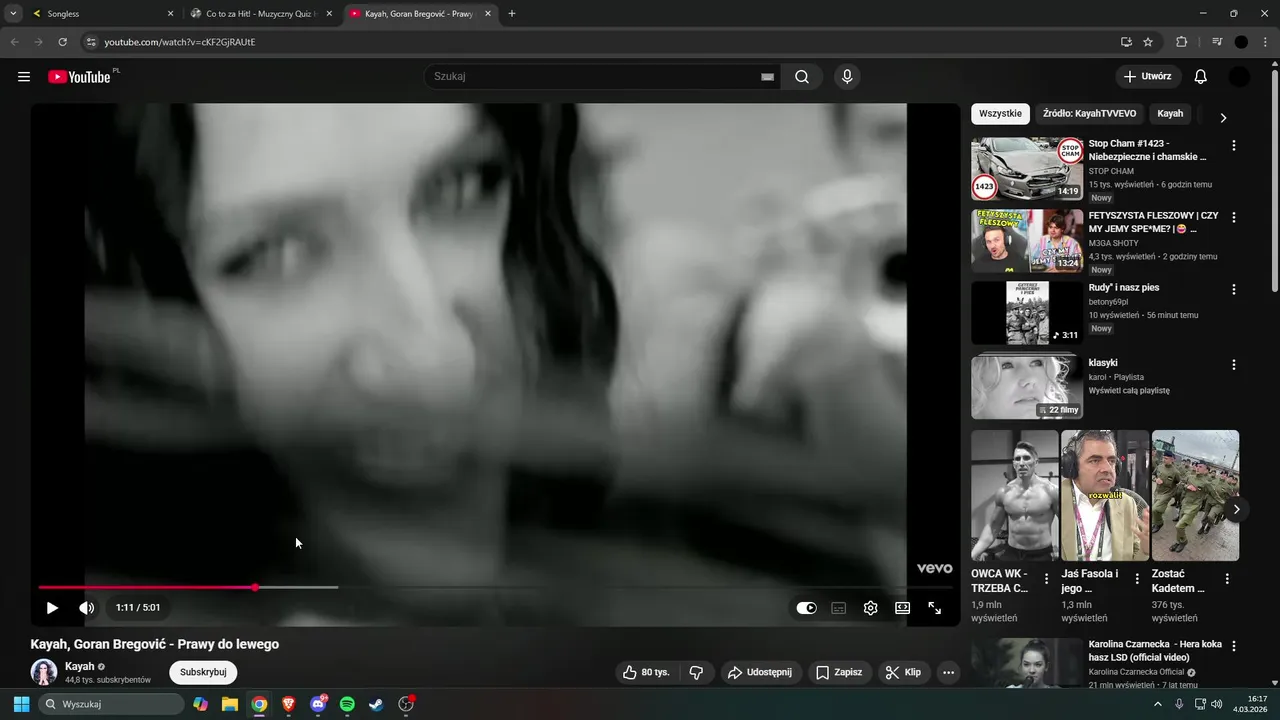The height and width of the screenshot is (720, 1280).
Task: Open the YouTube hamburger guide menu
Action: pos(24,77)
